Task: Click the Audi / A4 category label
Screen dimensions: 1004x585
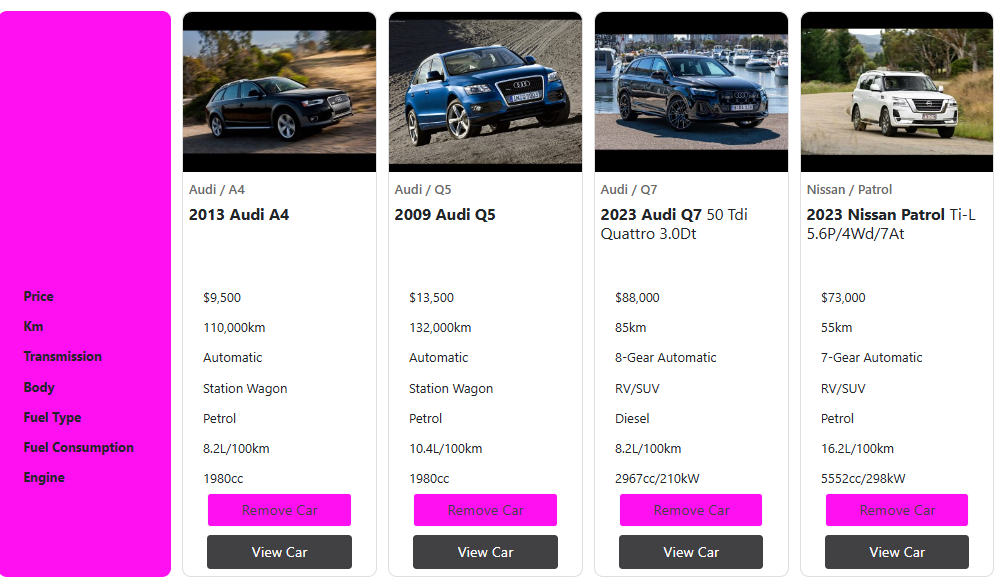Action: [217, 190]
